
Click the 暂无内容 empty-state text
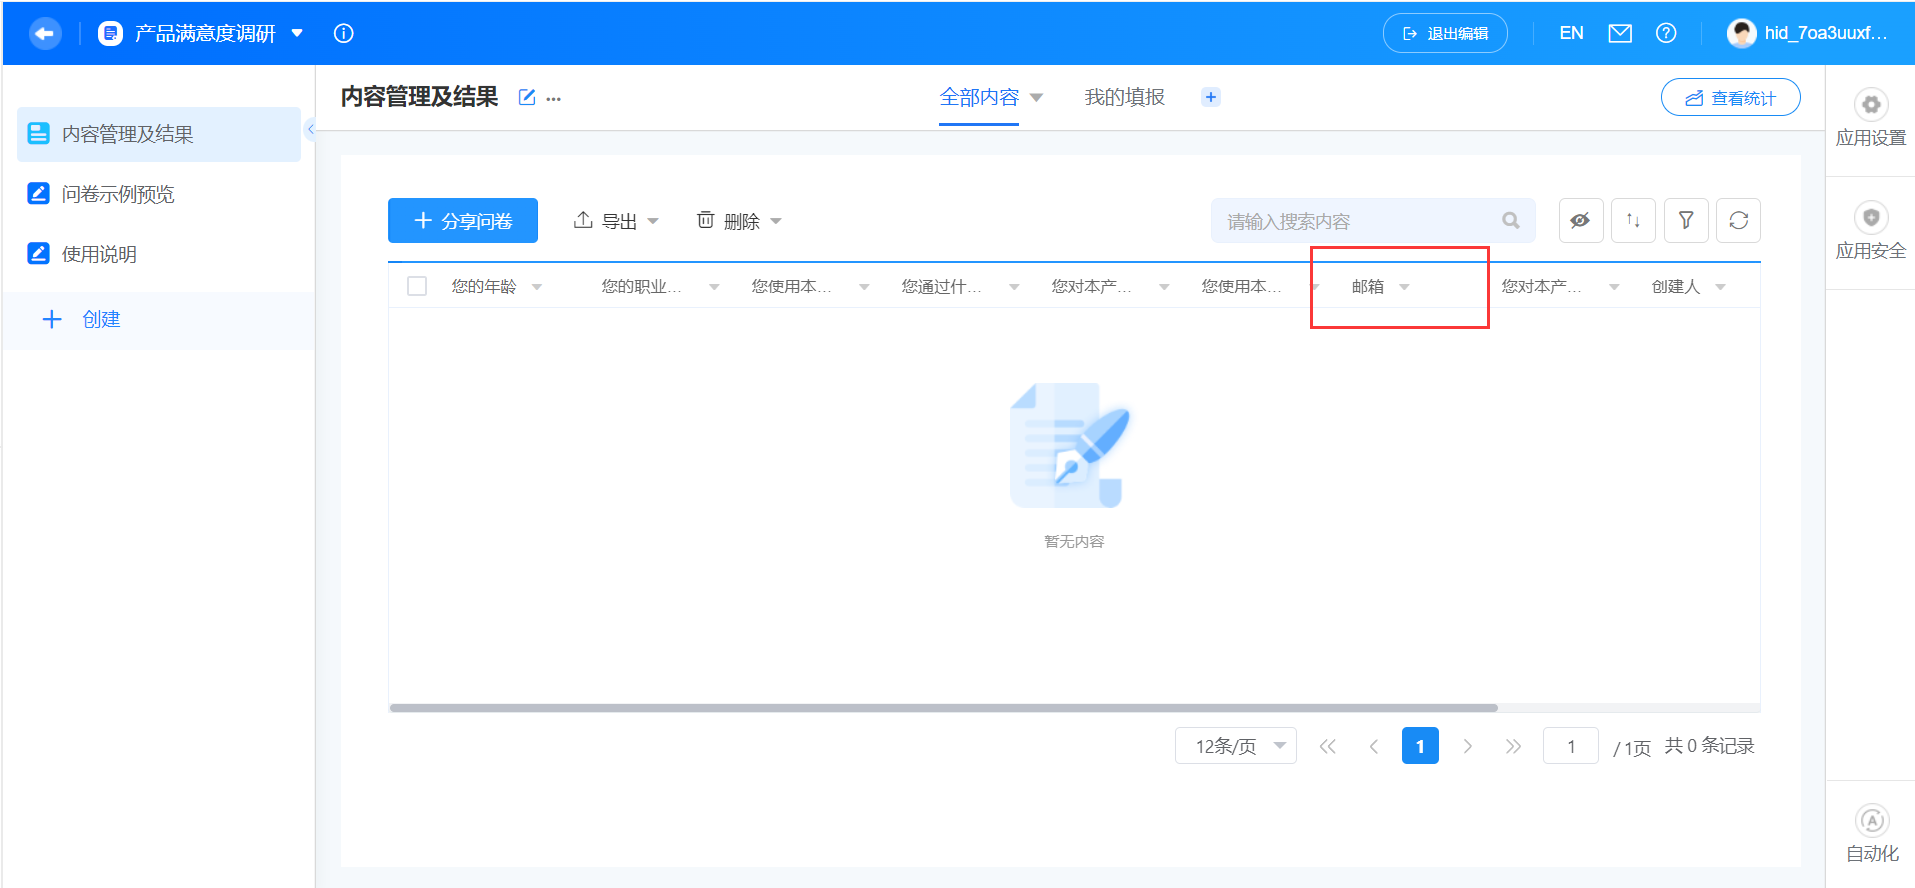pyautogui.click(x=1074, y=541)
